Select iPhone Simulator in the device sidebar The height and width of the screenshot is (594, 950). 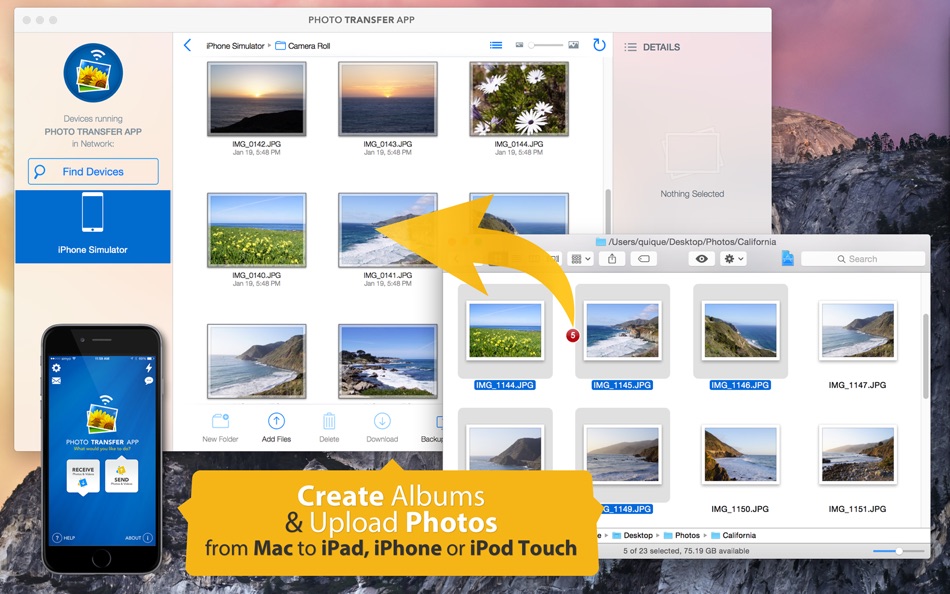pyautogui.click(x=93, y=228)
